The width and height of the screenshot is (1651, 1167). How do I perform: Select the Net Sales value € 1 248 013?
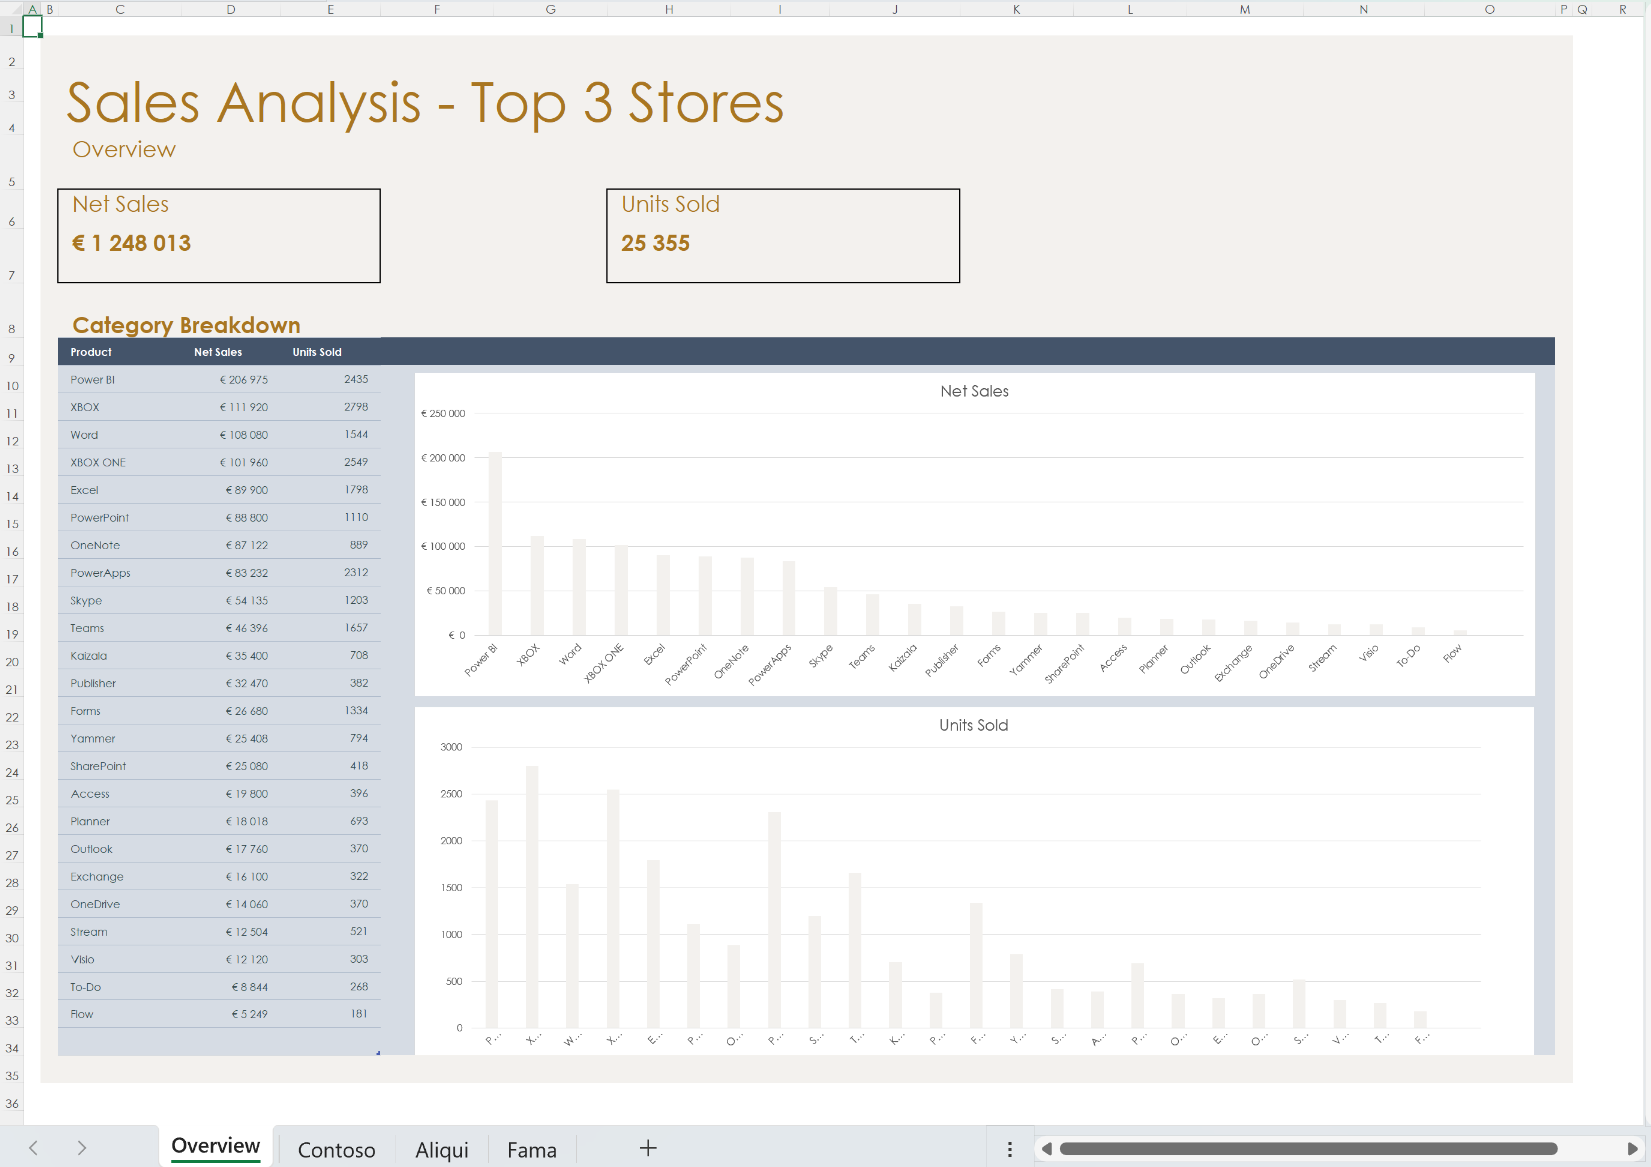[131, 243]
